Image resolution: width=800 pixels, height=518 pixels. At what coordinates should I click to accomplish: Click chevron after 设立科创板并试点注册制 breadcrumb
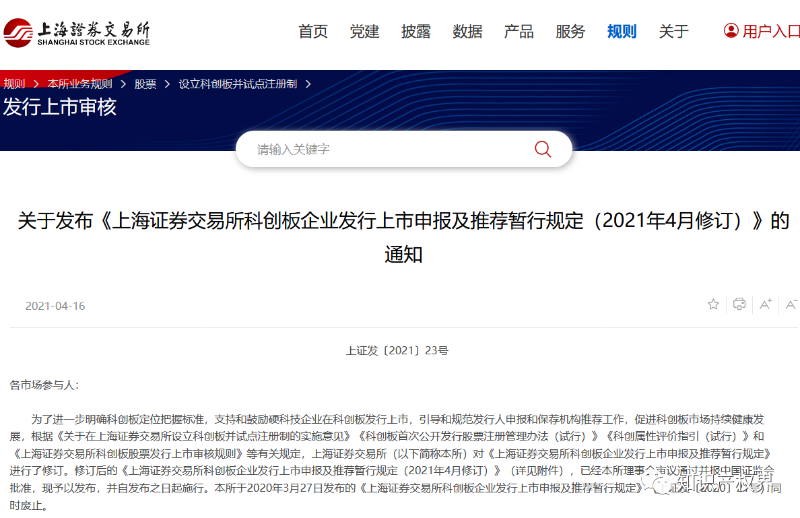tap(308, 84)
